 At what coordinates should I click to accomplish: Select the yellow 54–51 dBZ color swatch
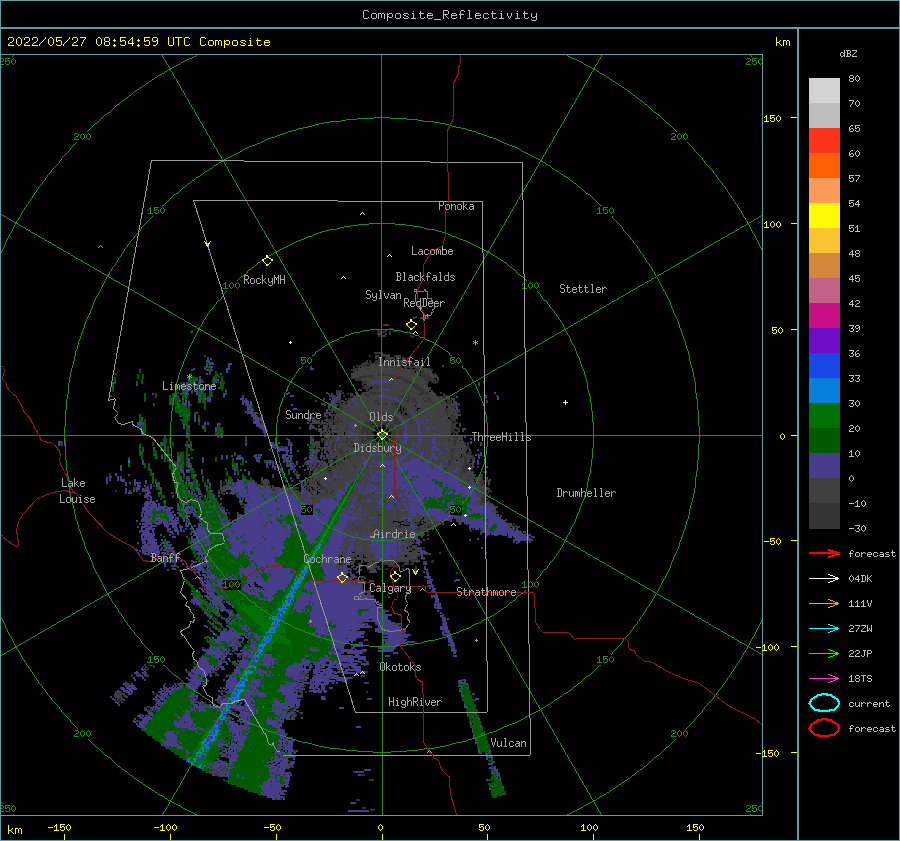(824, 216)
